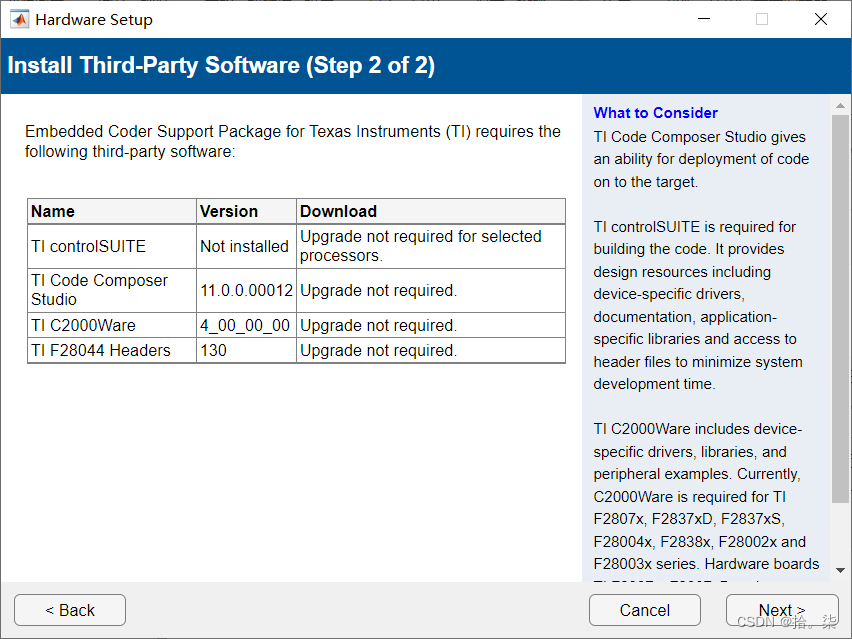Select version 4_00_00_00 cell

point(246,325)
